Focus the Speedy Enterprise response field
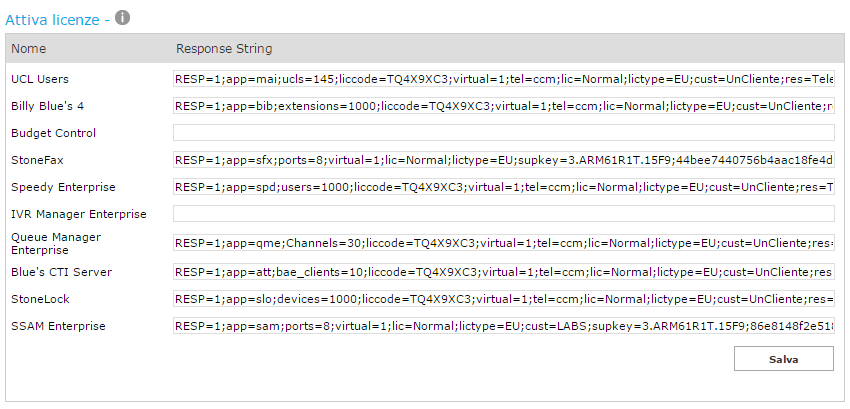 (503, 187)
